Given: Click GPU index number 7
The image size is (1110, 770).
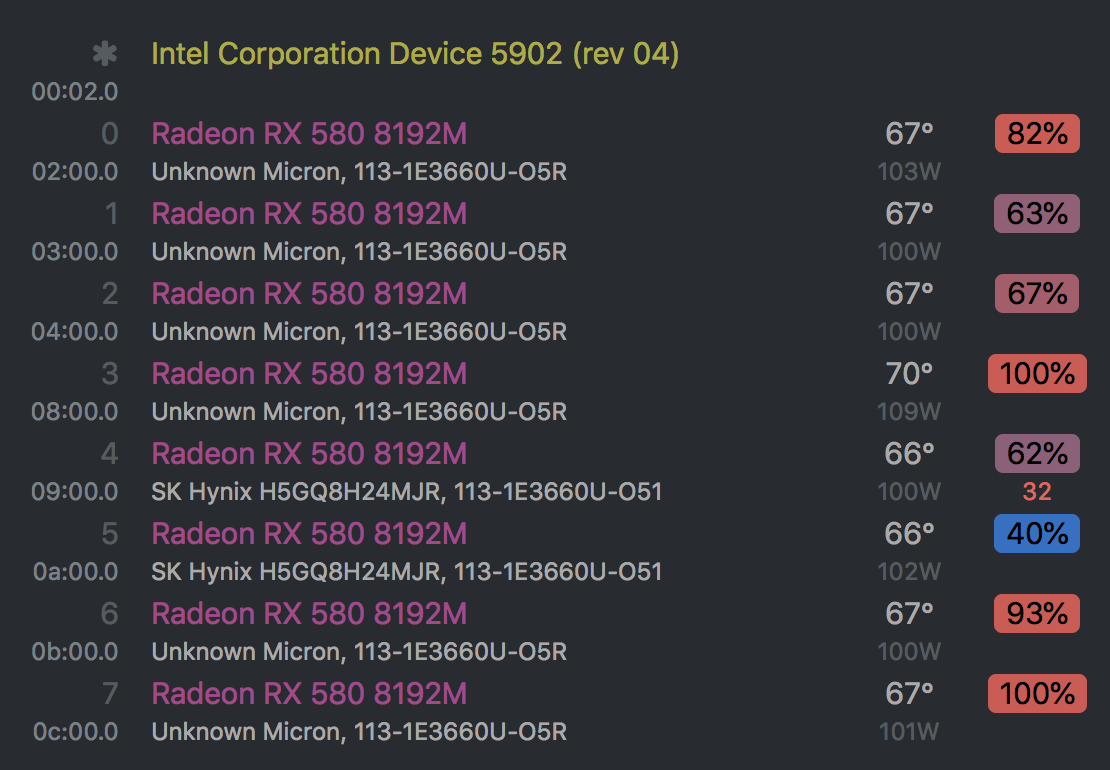Looking at the screenshot, I should coord(109,694).
